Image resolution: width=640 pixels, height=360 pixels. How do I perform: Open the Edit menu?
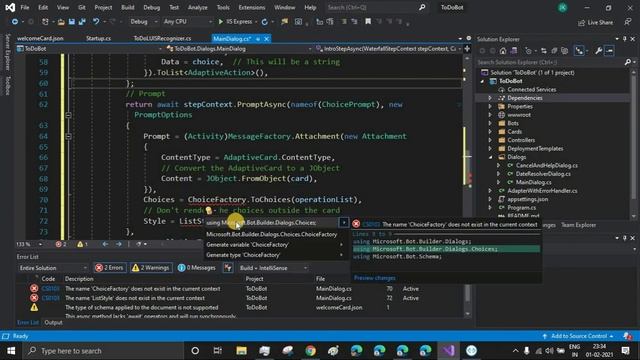pyautogui.click(x=43, y=7)
